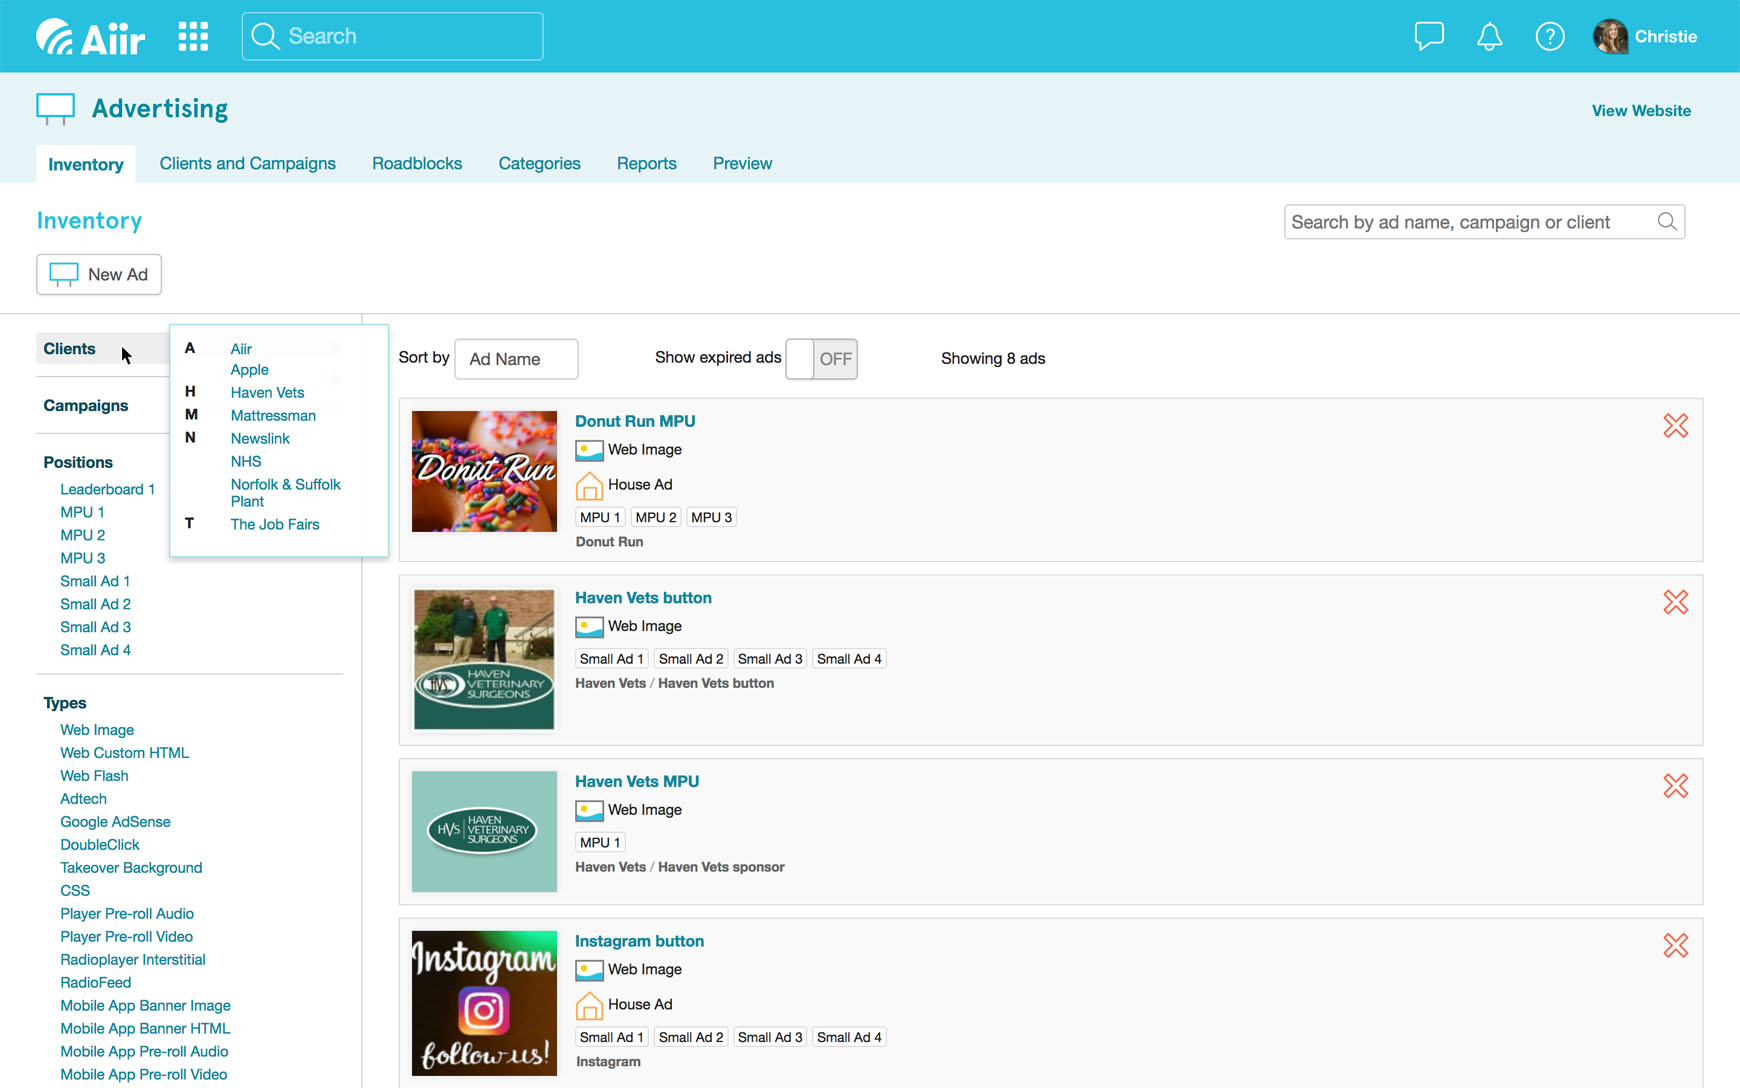Open the Roadblocks tab
The width and height of the screenshot is (1740, 1088).
[417, 164]
